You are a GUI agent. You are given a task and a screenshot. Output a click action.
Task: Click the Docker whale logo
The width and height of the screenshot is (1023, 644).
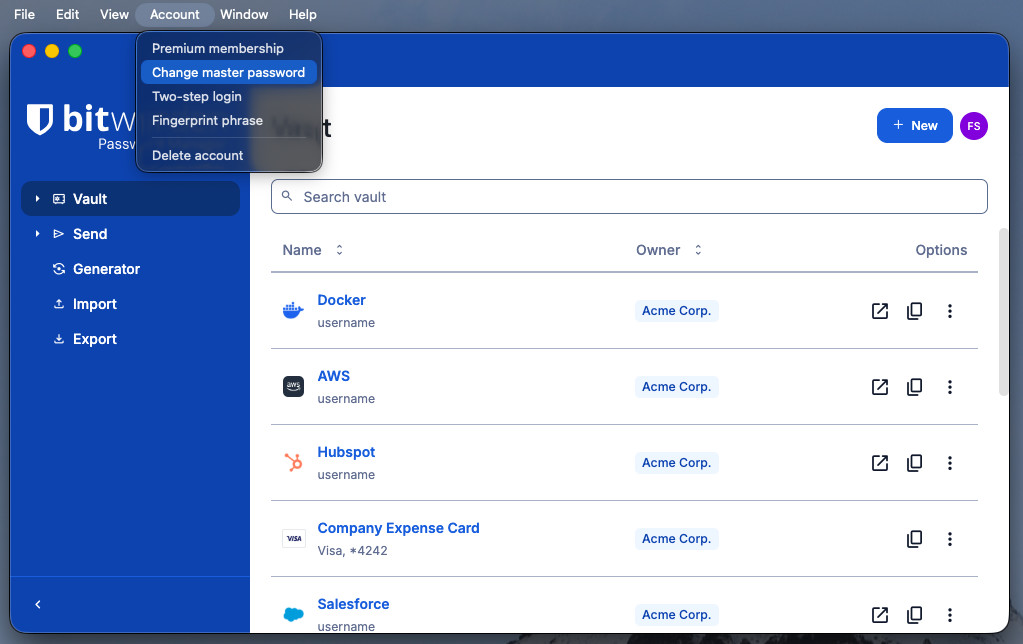tap(293, 311)
